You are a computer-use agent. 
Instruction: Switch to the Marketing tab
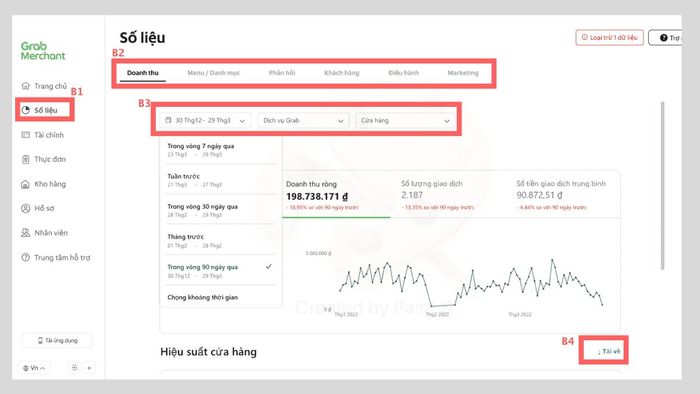[x=463, y=73]
